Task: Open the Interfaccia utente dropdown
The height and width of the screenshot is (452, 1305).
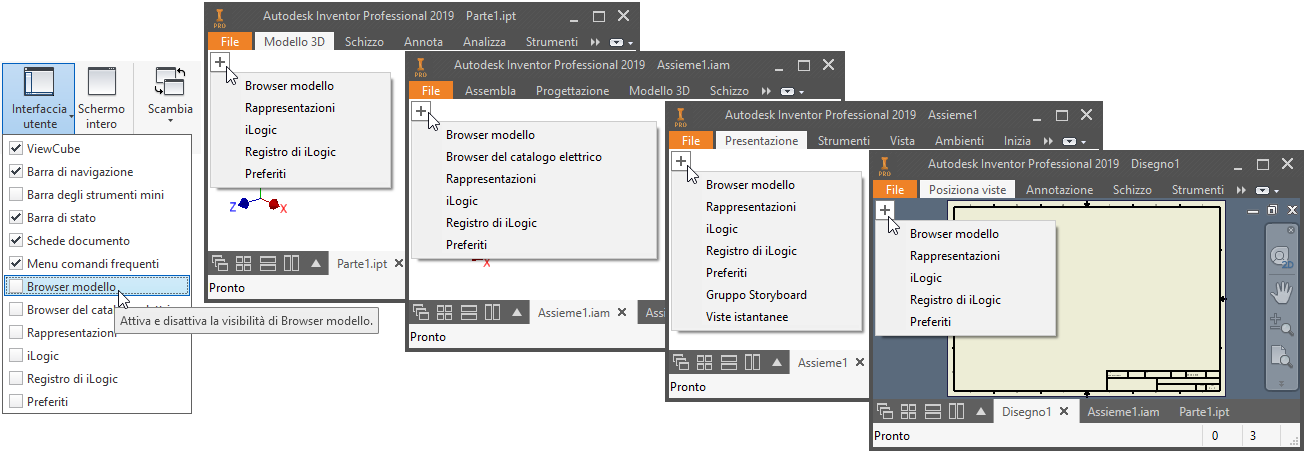Action: tap(39, 99)
